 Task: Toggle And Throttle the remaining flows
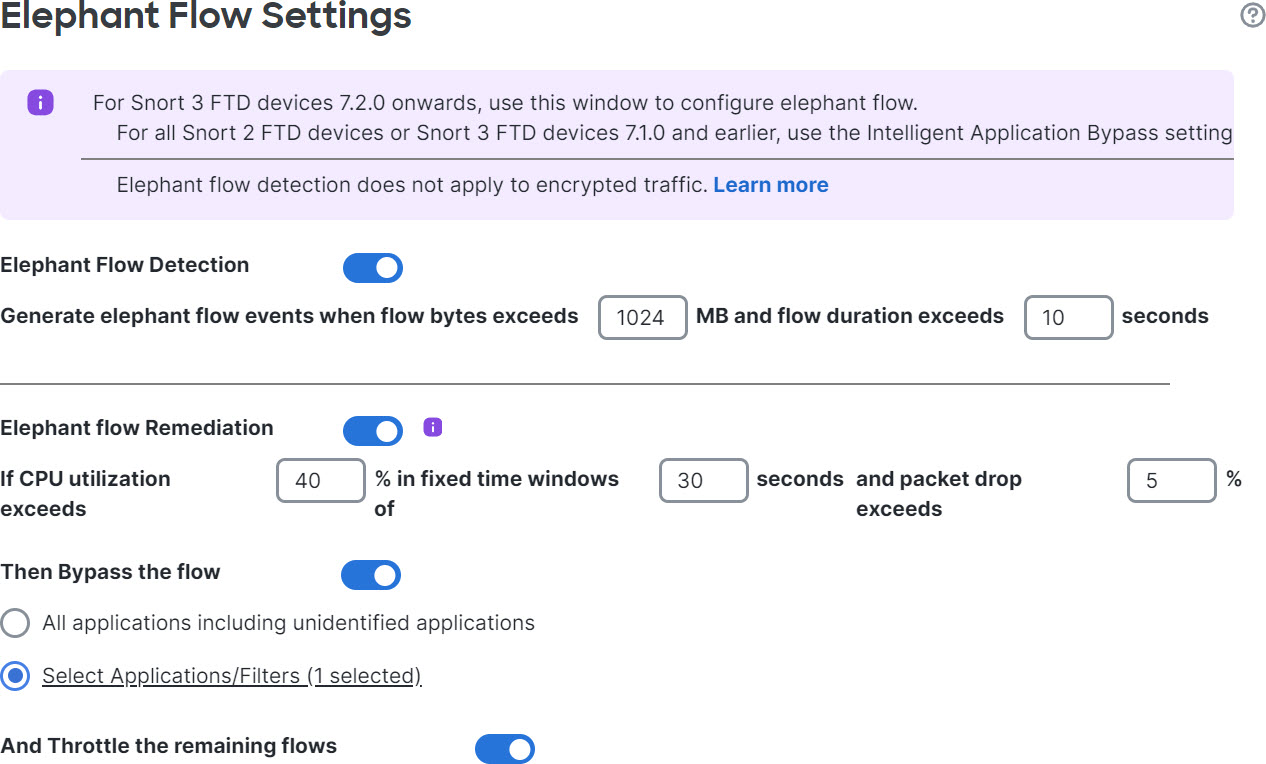tap(504, 749)
